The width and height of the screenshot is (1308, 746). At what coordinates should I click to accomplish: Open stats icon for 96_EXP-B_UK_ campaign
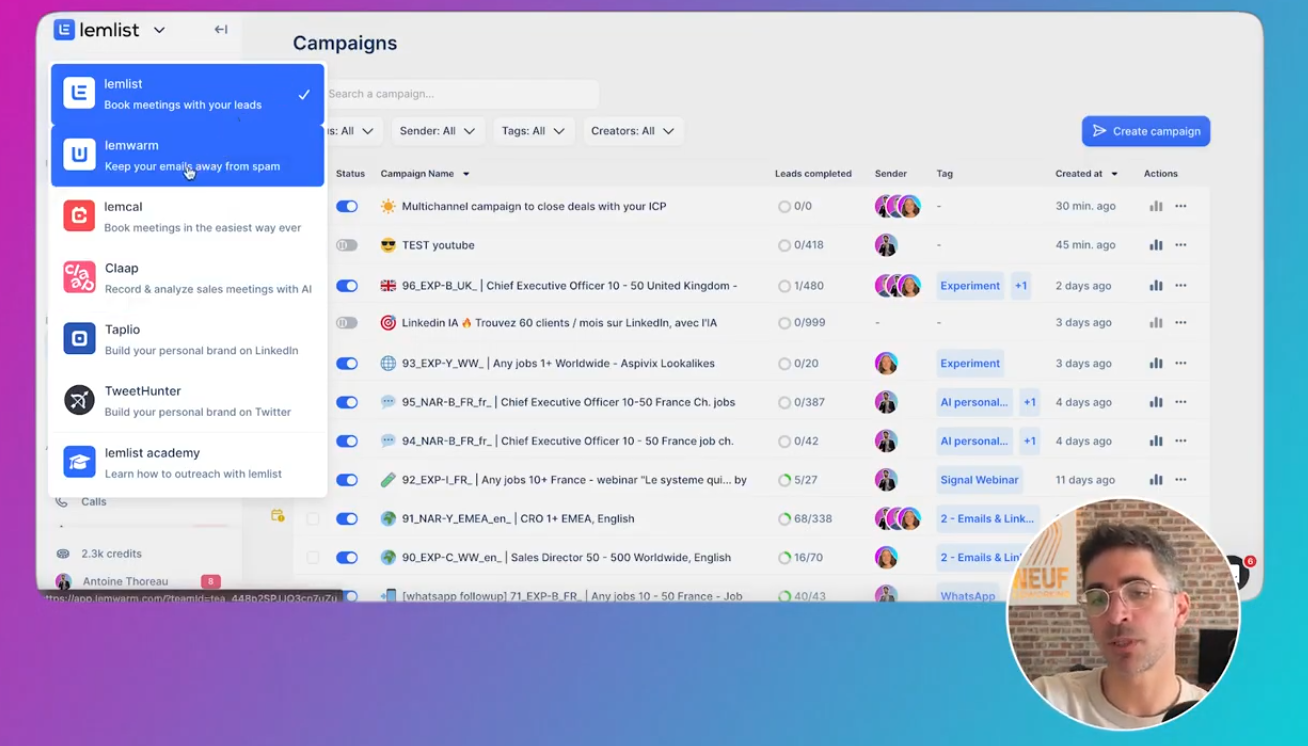click(x=1156, y=285)
